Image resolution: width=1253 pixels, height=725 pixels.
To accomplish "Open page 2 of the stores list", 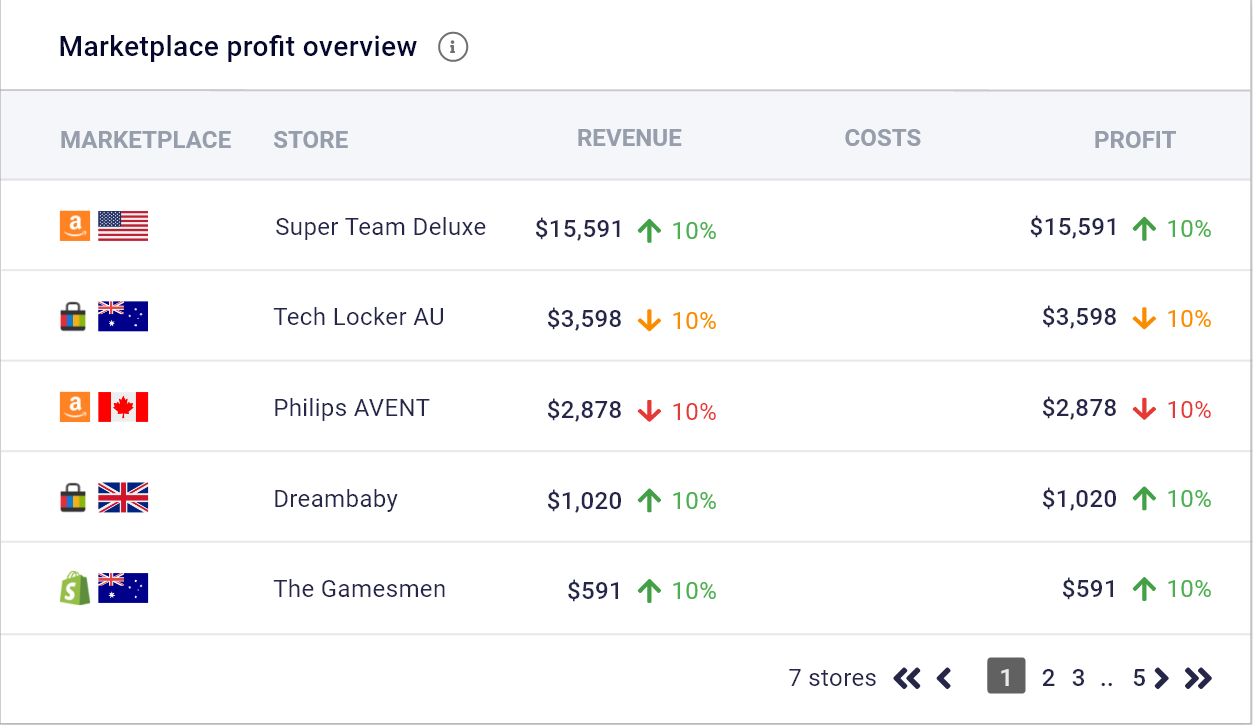I will point(1048,678).
